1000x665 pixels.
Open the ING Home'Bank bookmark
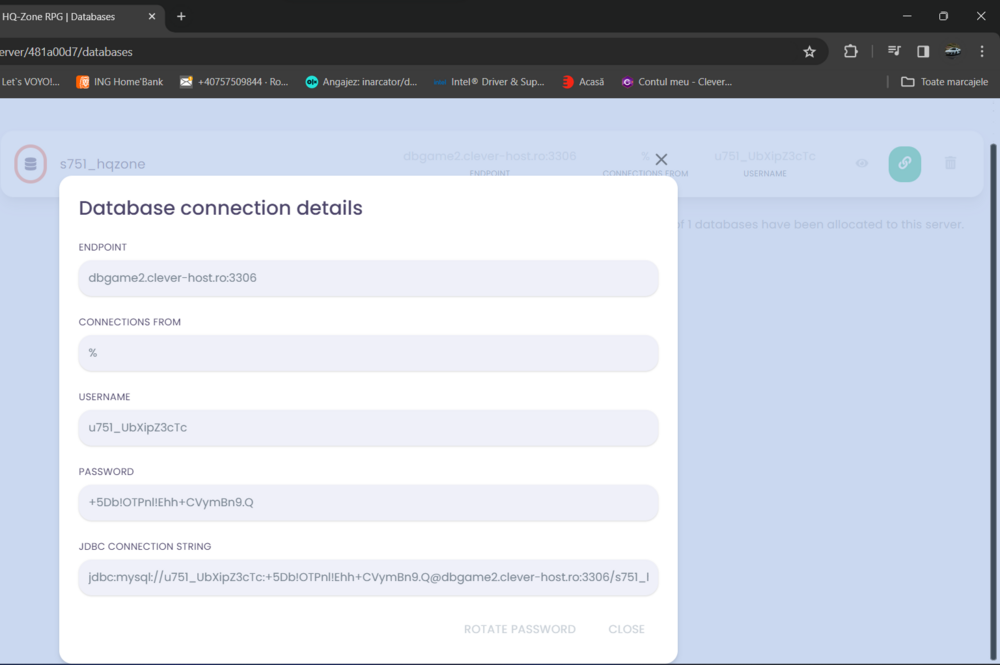(119, 82)
